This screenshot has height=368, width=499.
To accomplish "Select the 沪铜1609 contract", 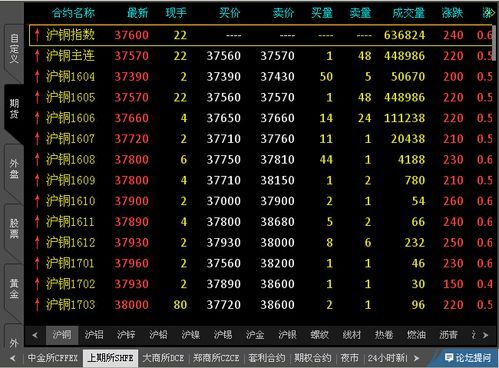I will (x=261, y=180).
